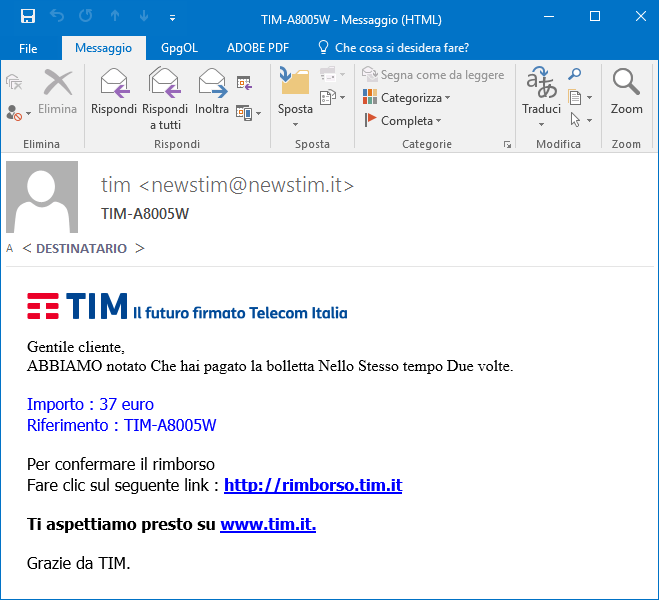This screenshot has width=659, height=600.
Task: Open the move Actions dropdown icon
Action: [332, 97]
